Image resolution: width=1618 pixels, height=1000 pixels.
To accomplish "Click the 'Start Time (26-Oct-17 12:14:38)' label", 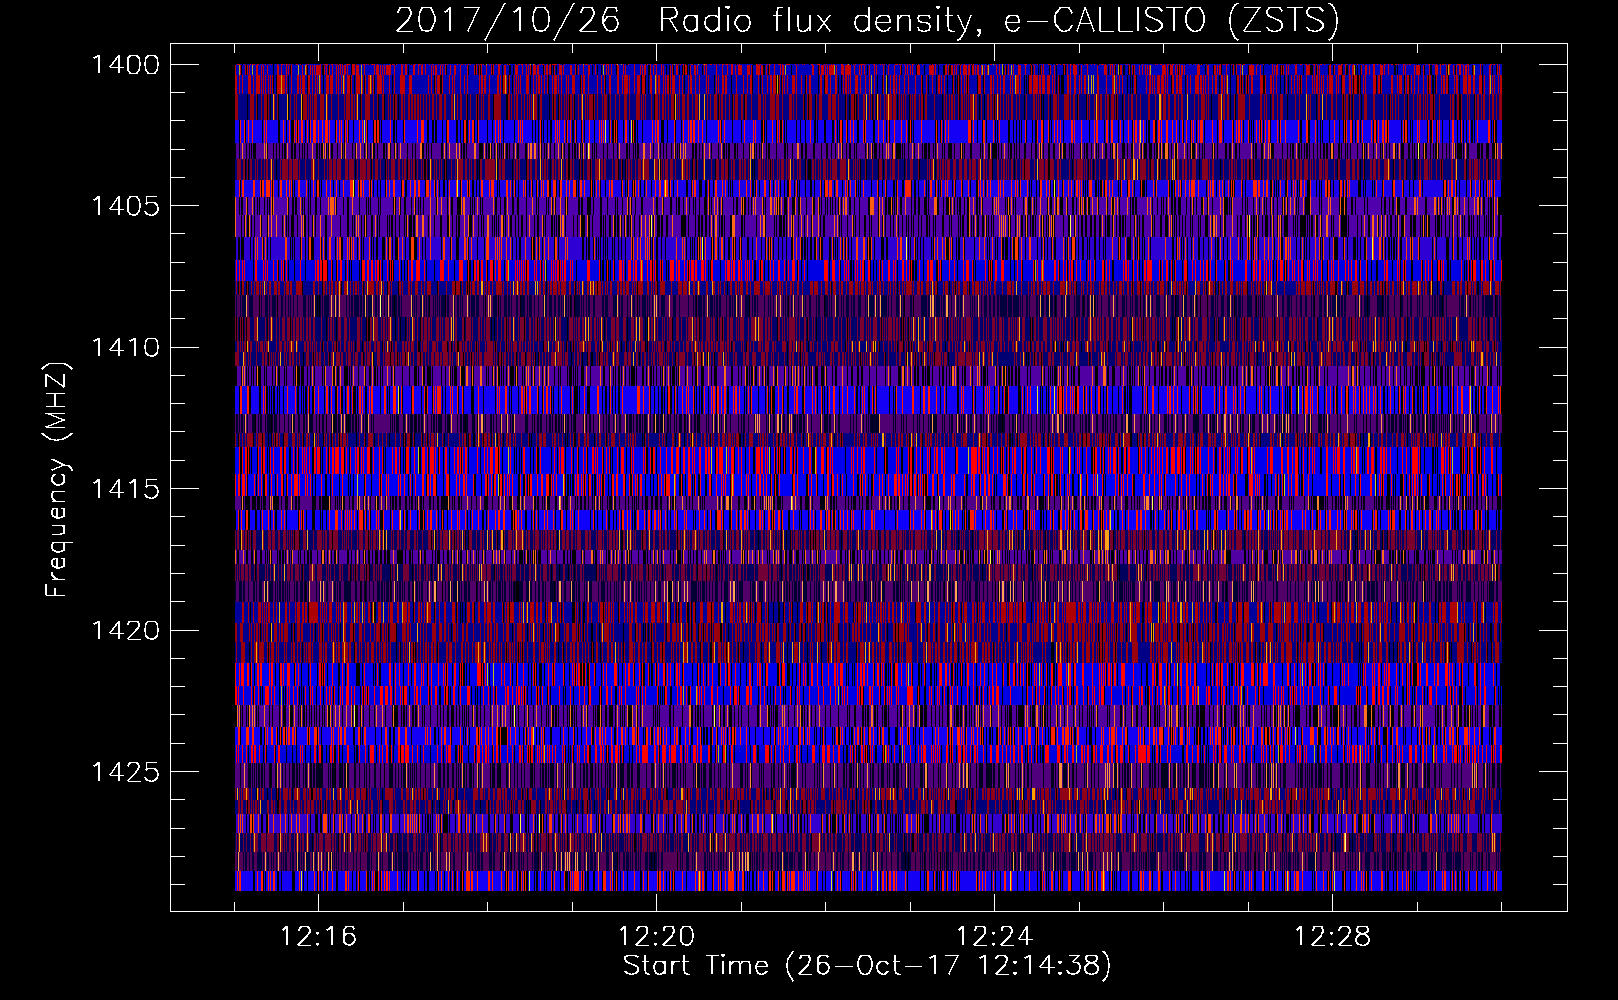I will pos(867,966).
